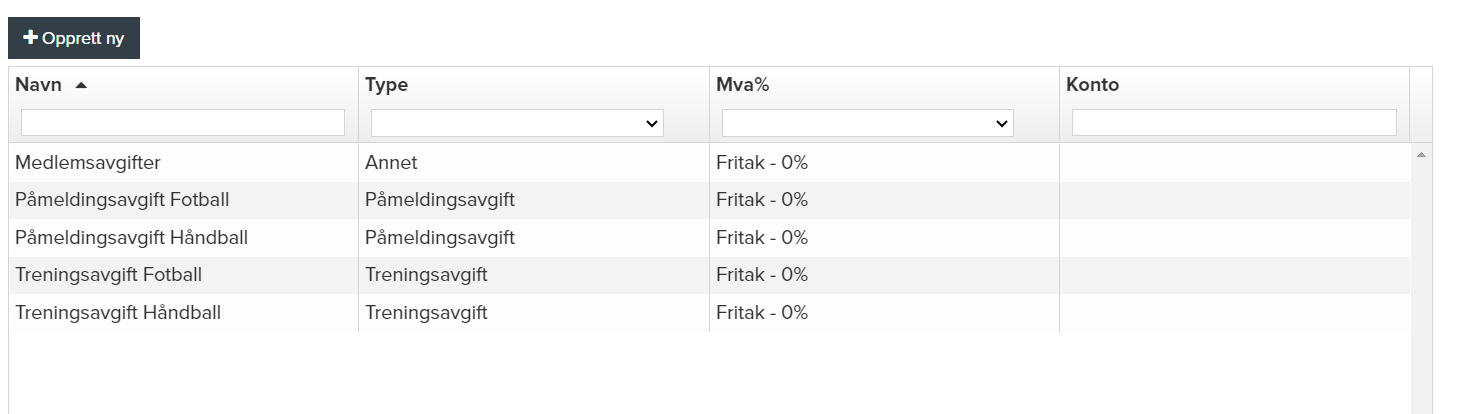1465x414 pixels.
Task: Open the Type filter dropdown
Action: point(517,123)
